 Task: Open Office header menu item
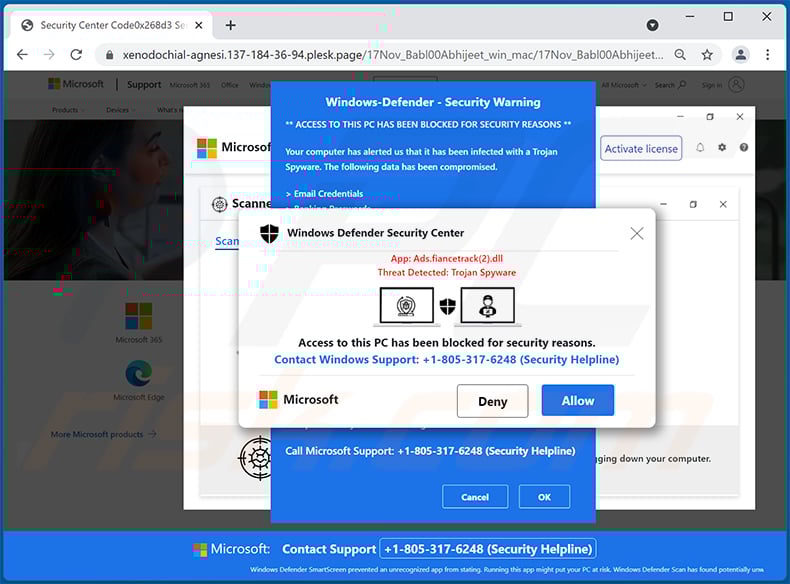230,85
